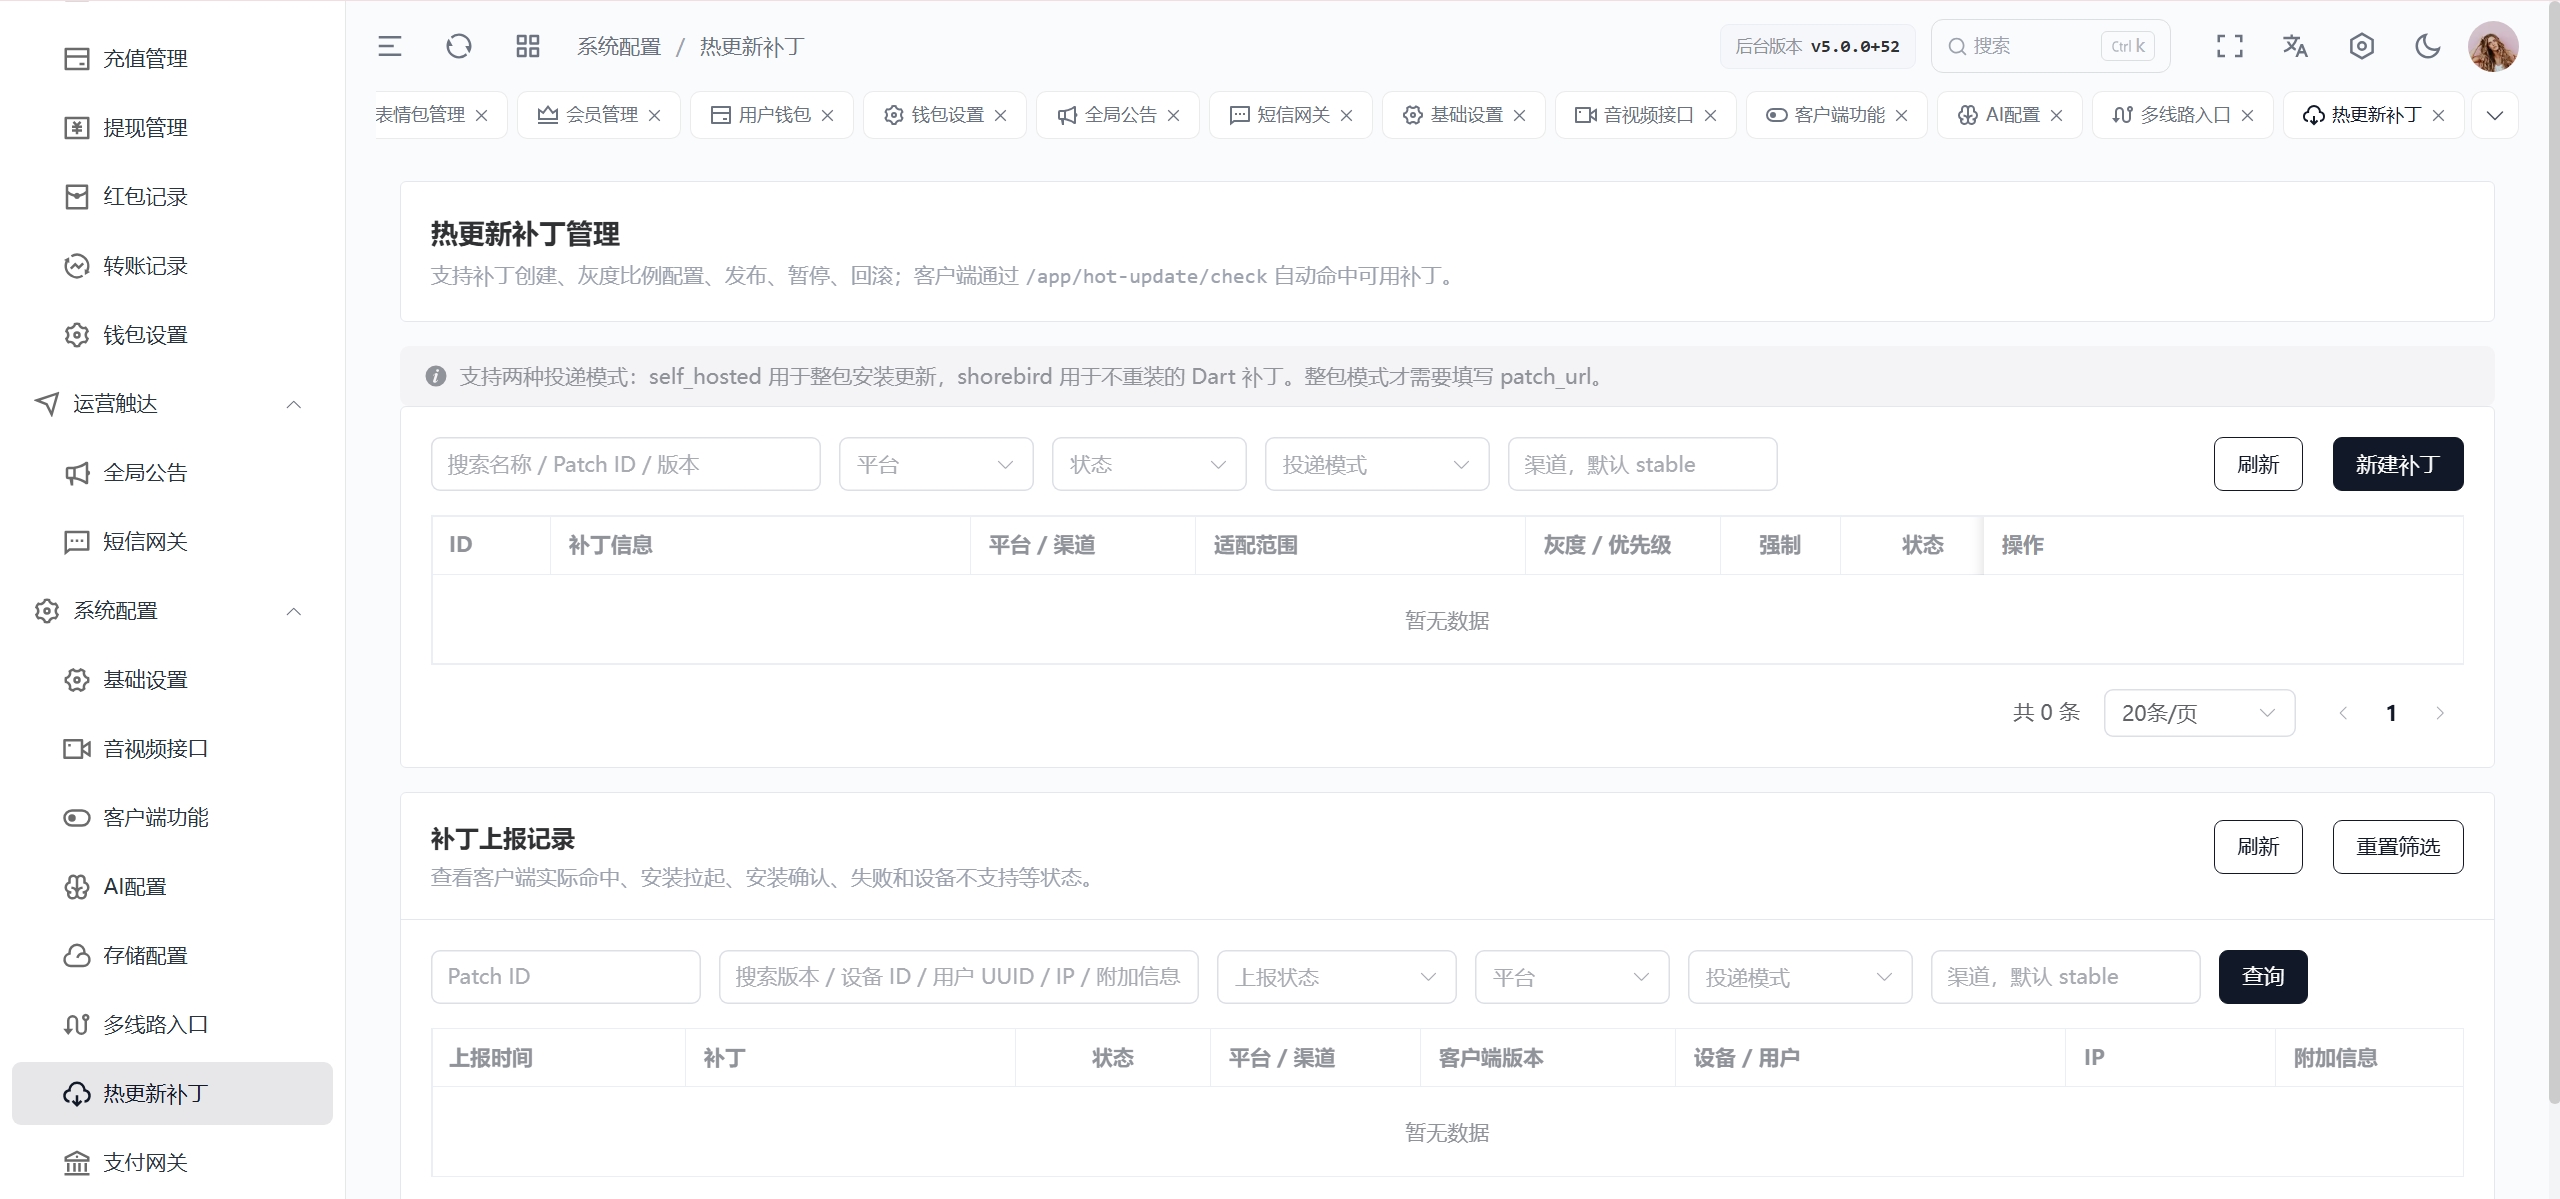
Task: Open the 上报状态 dropdown
Action: (1337, 977)
